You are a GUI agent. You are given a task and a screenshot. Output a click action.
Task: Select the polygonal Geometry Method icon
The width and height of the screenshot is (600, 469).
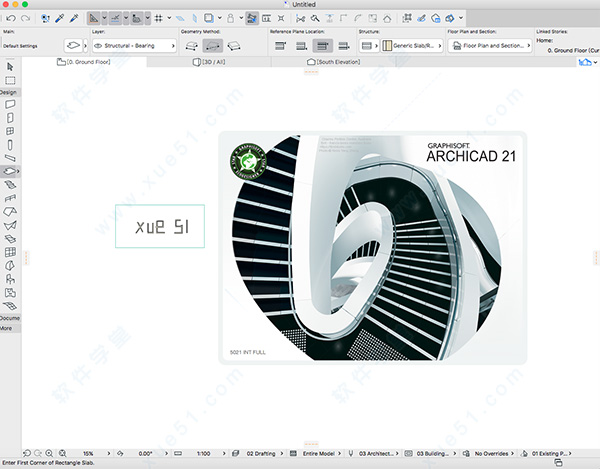pyautogui.click(x=191, y=46)
